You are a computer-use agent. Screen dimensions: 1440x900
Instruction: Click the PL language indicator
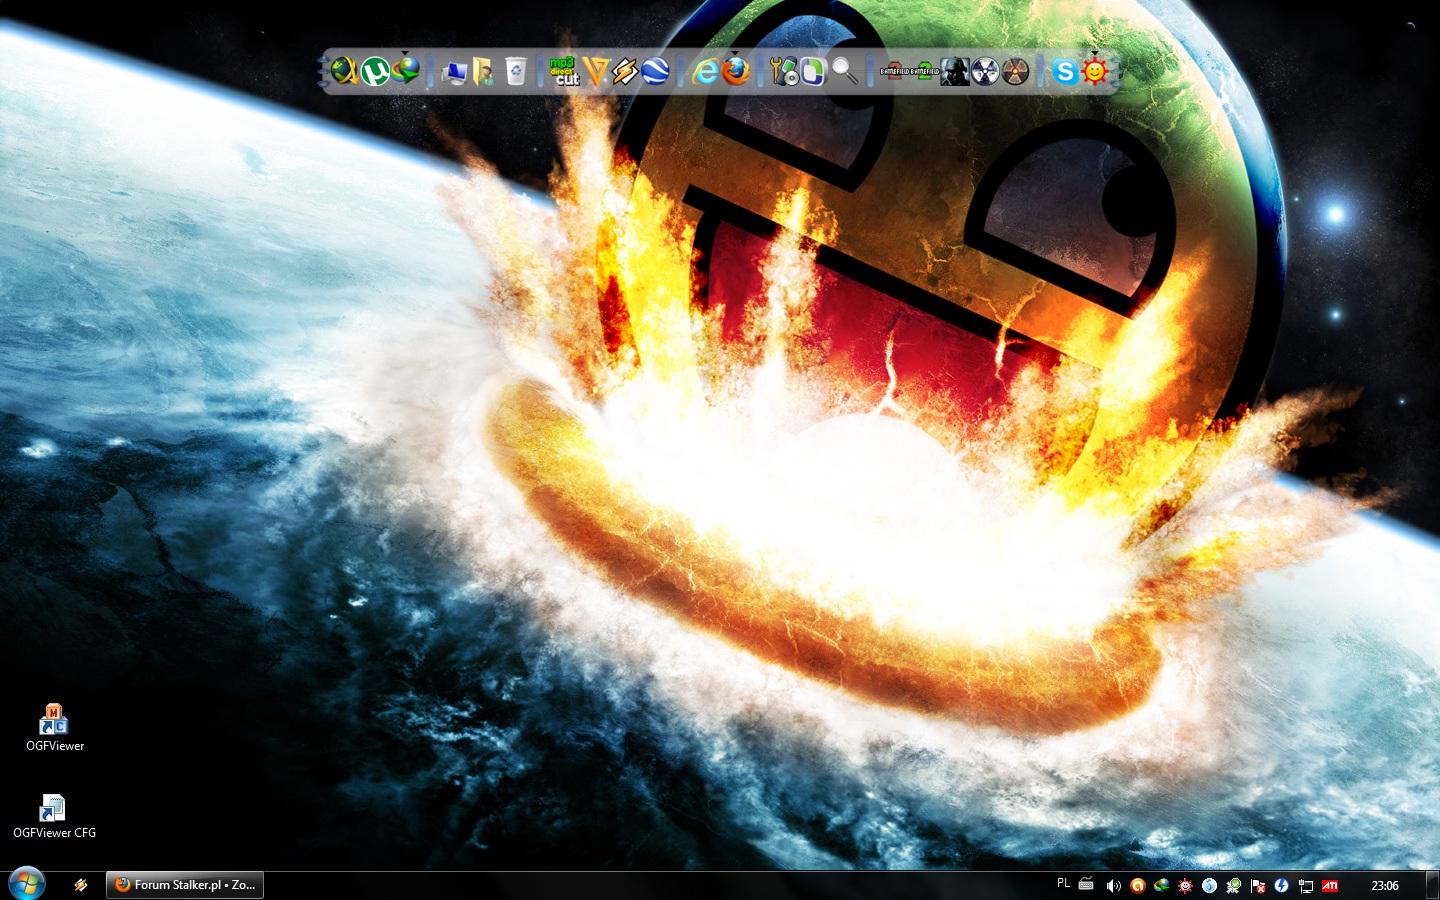[1063, 884]
